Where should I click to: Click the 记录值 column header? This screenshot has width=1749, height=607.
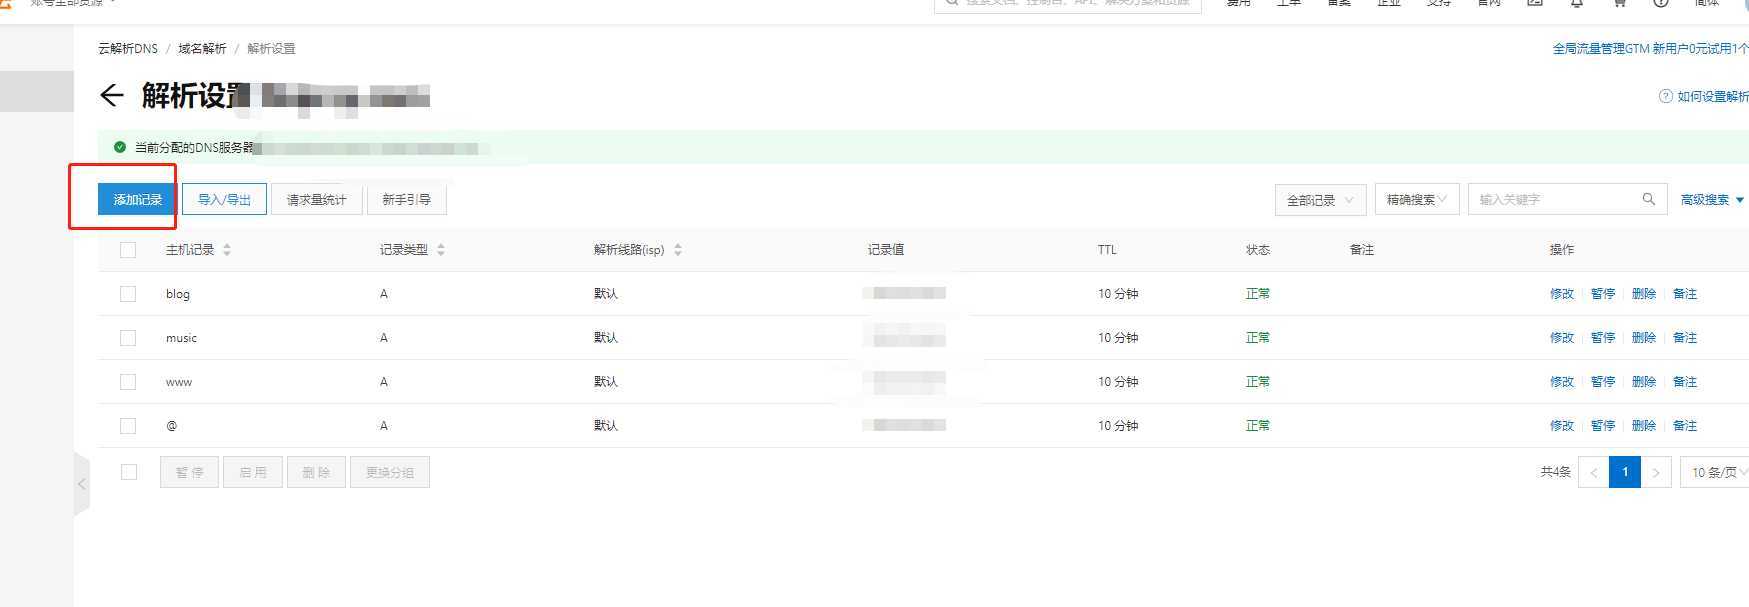(886, 250)
